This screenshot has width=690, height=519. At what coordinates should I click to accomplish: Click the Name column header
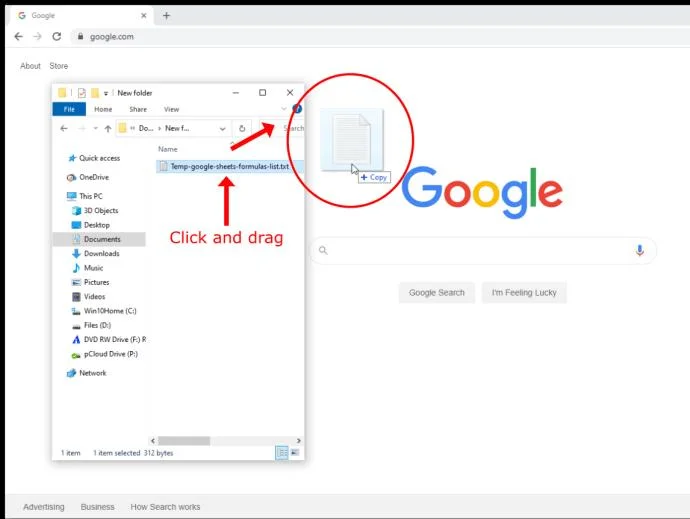[168, 149]
